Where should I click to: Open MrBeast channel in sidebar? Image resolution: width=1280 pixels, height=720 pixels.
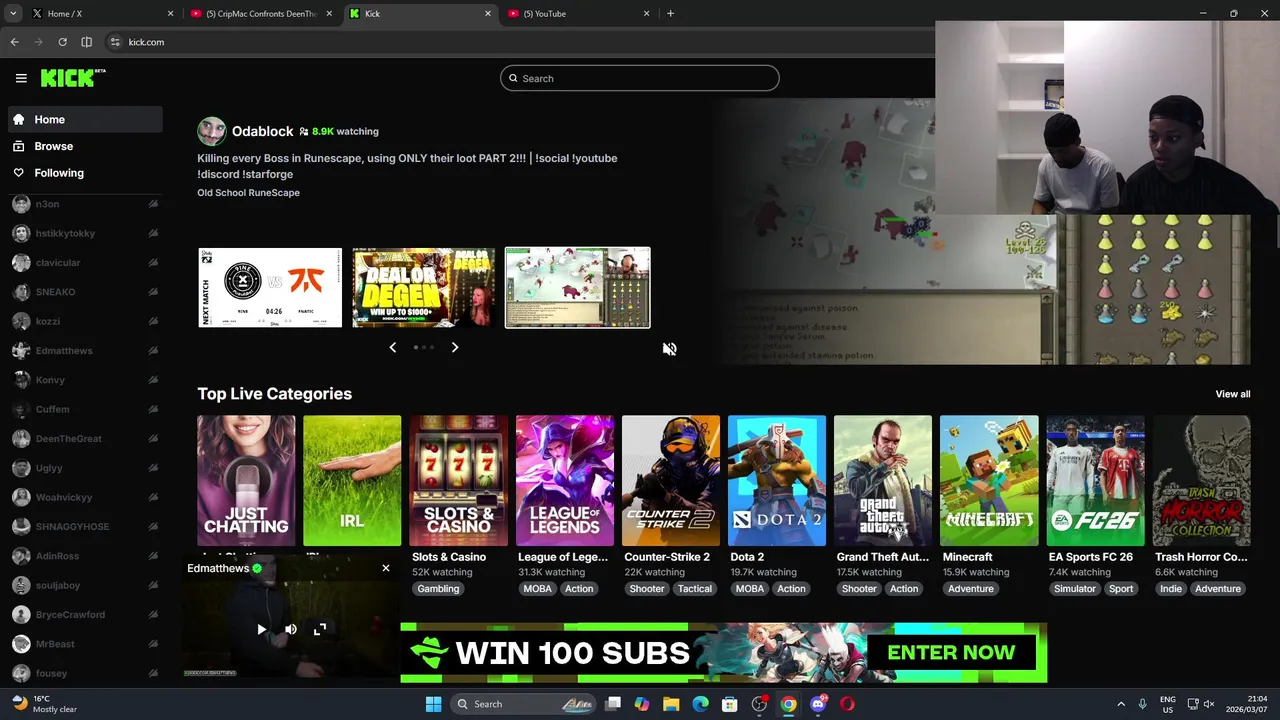85,644
